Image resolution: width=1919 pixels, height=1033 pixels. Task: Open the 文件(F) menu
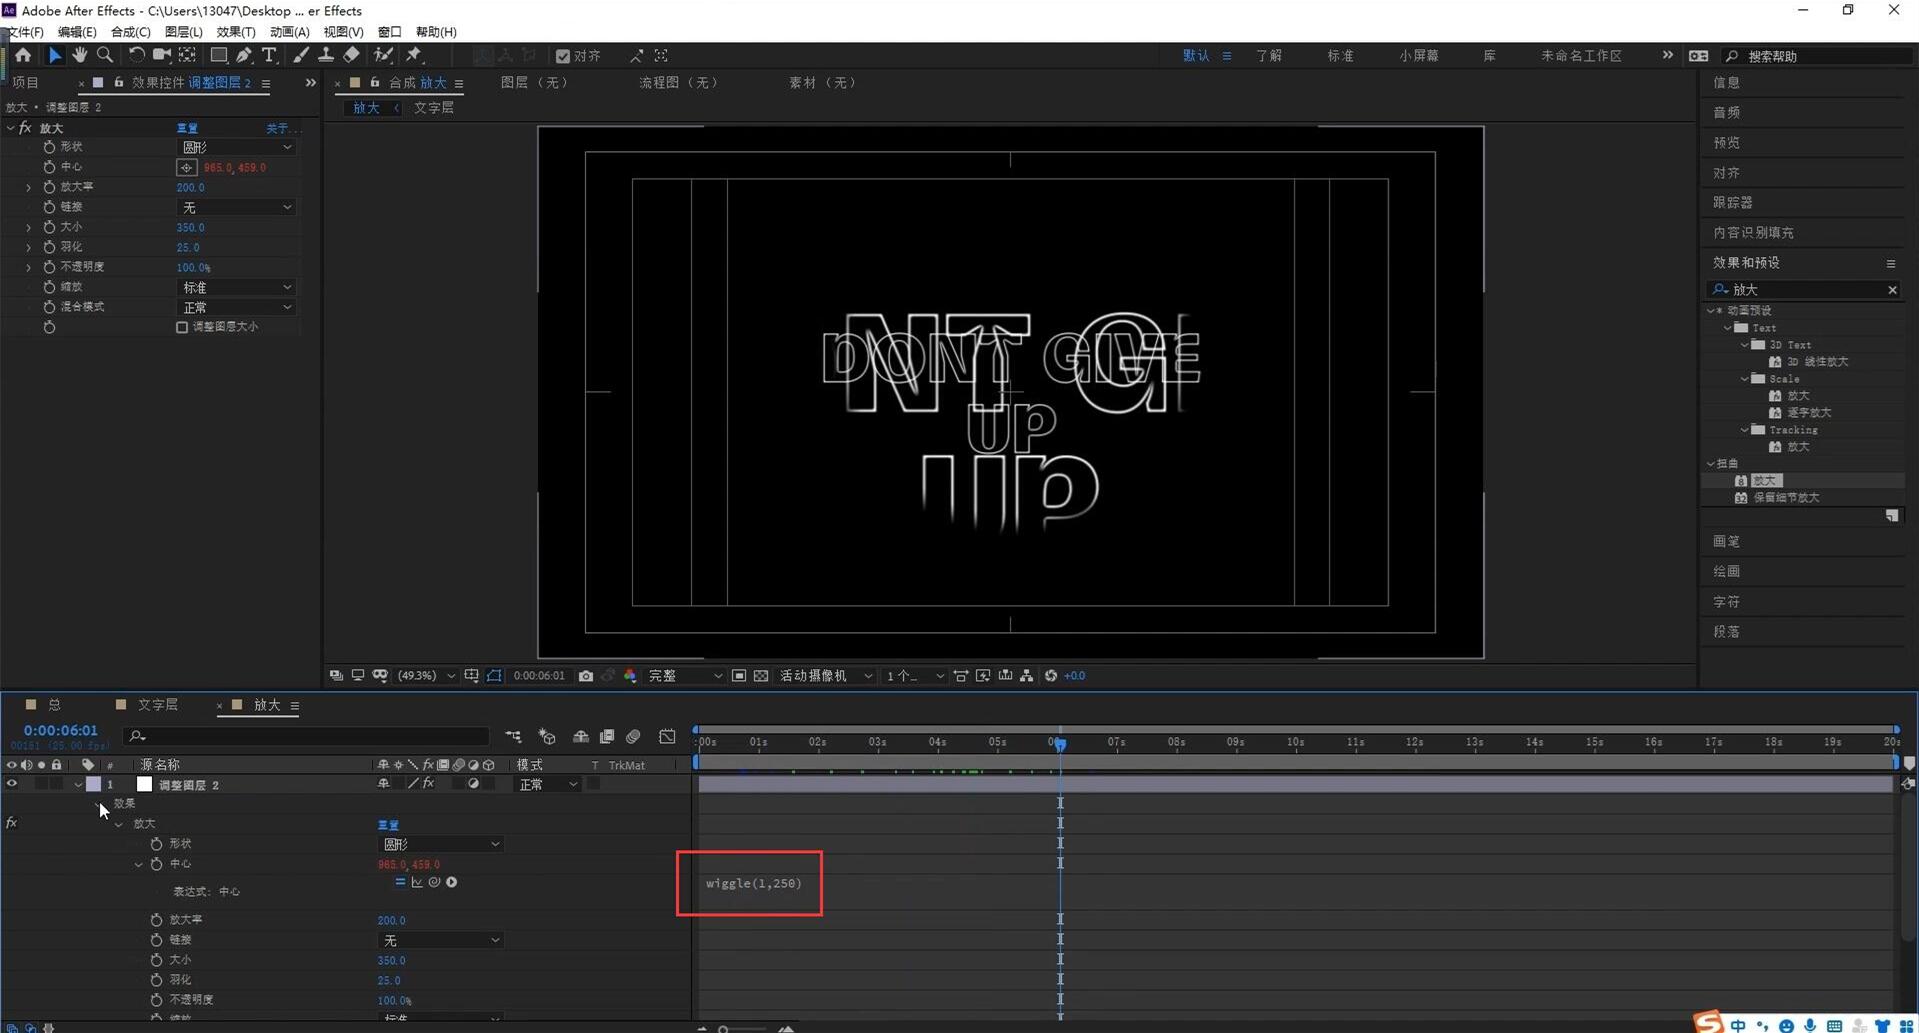[24, 32]
